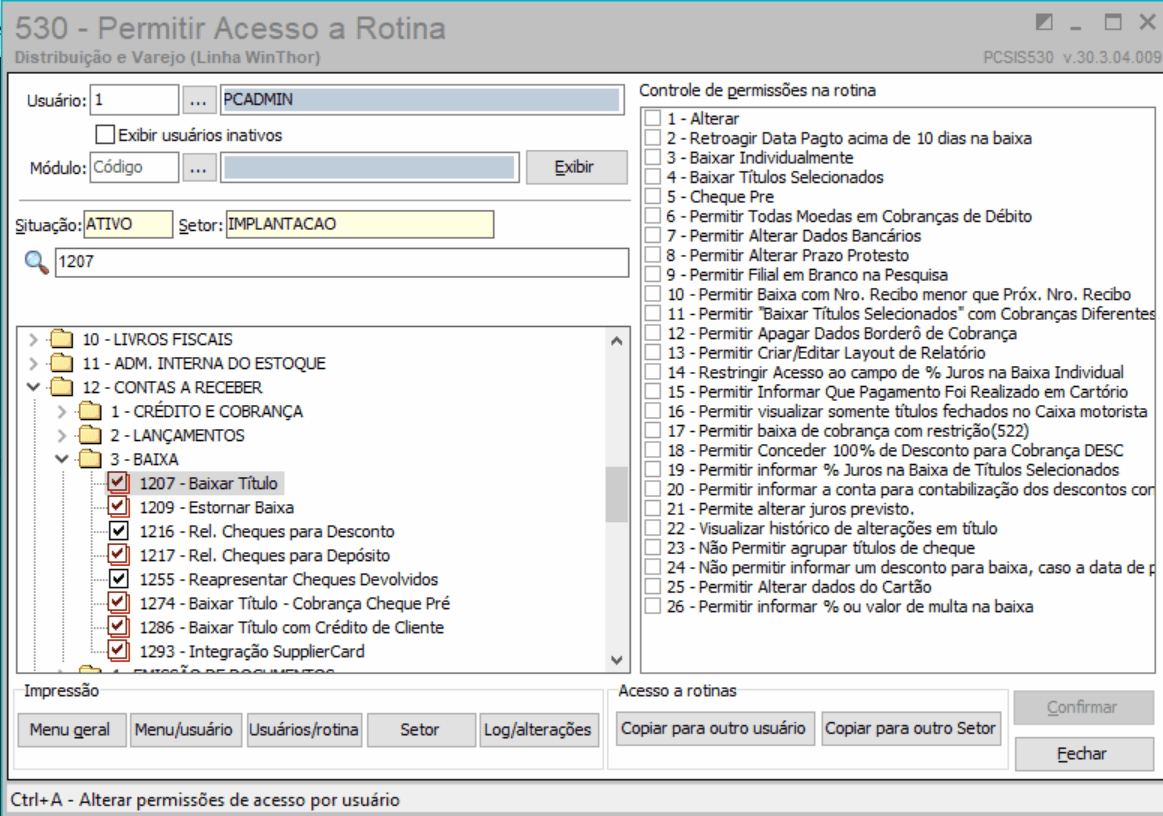Screen dimensions: 1163x816
Task: Toggle checkbox 1274 - Baixar Título Cobrança Cheque Pré
Action: coord(118,603)
